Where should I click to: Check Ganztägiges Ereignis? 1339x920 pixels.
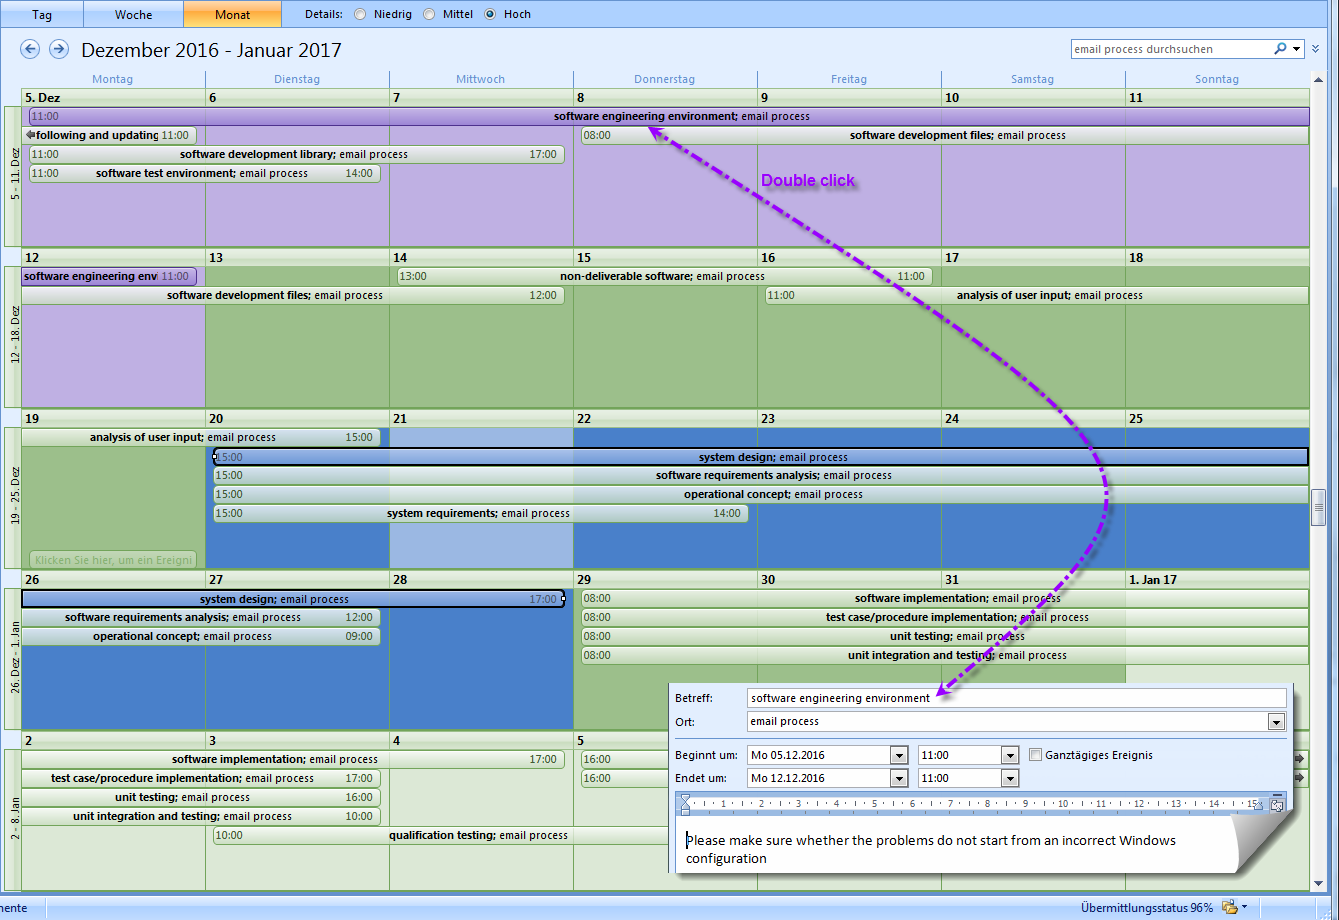[1036, 755]
